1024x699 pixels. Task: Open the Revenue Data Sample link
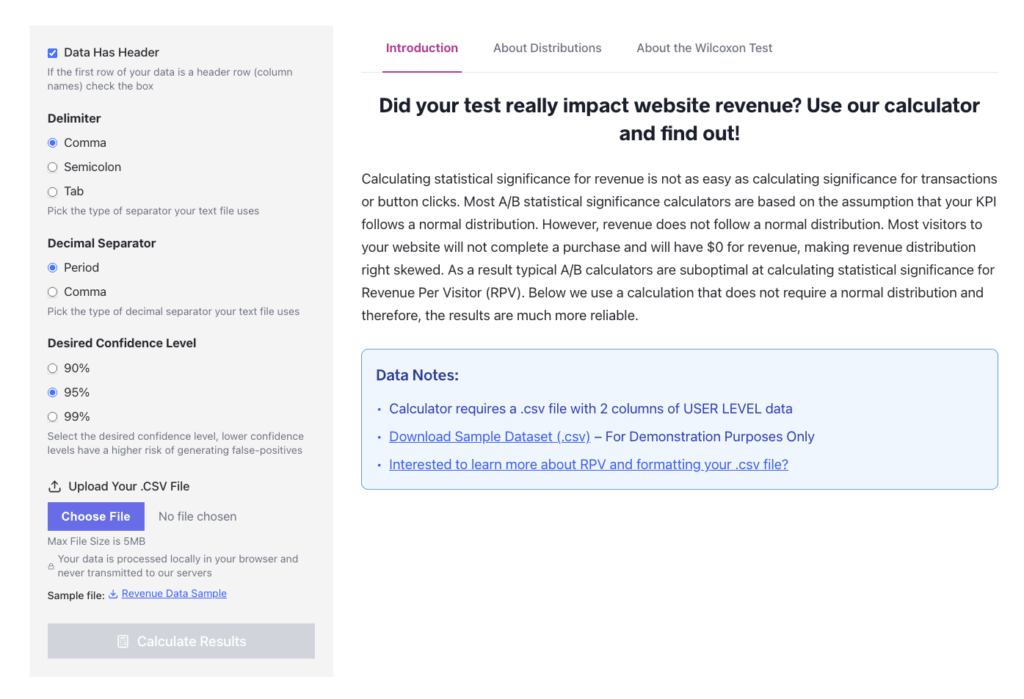tap(174, 594)
